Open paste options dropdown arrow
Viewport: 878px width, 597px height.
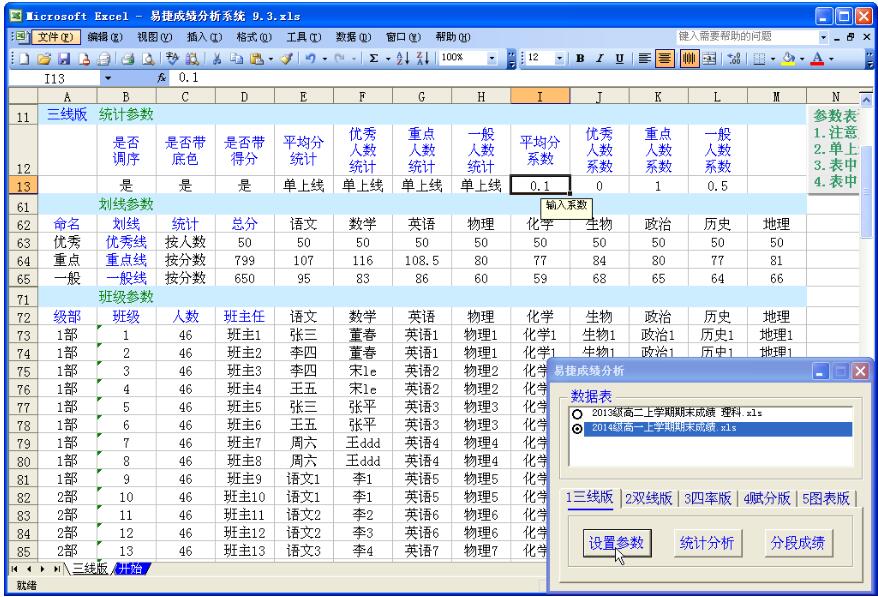(x=271, y=58)
